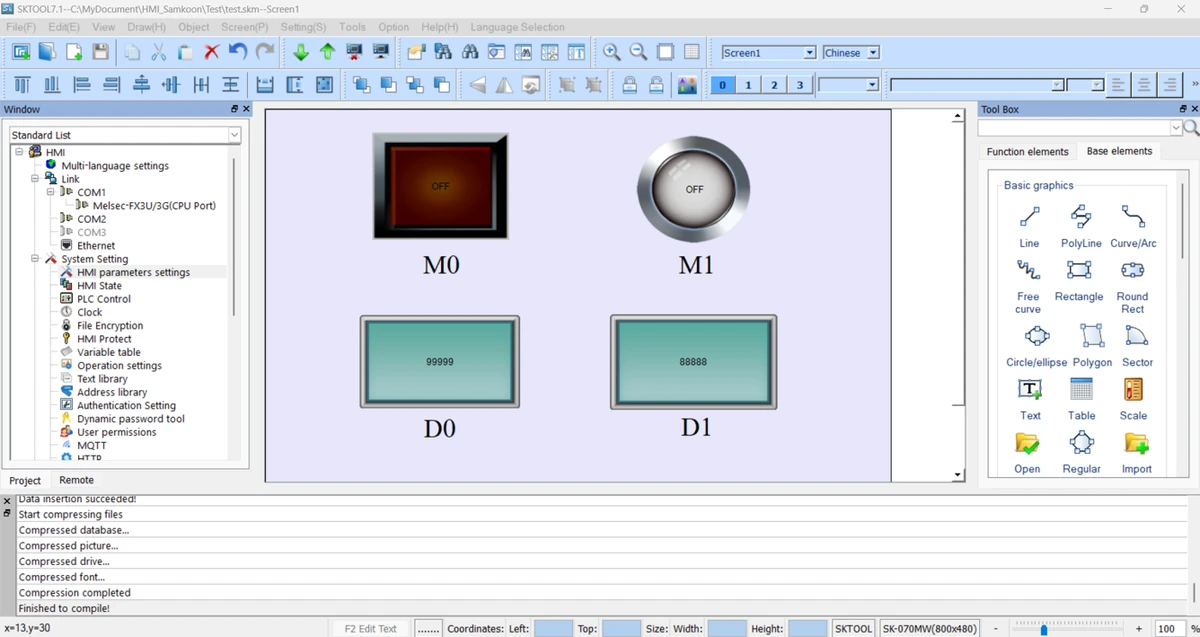Click the Align Left toolbar icon
Viewport: 1200px width, 637px height.
pyautogui.click(x=82, y=85)
